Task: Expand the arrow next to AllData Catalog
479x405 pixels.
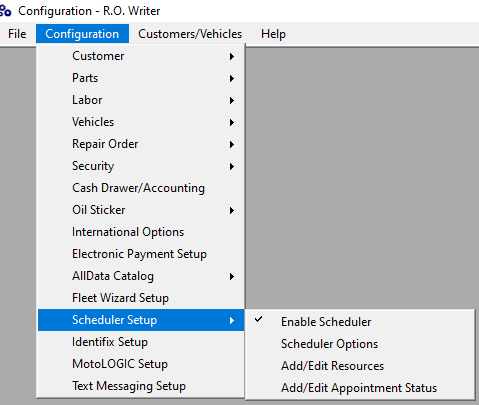Action: click(232, 276)
